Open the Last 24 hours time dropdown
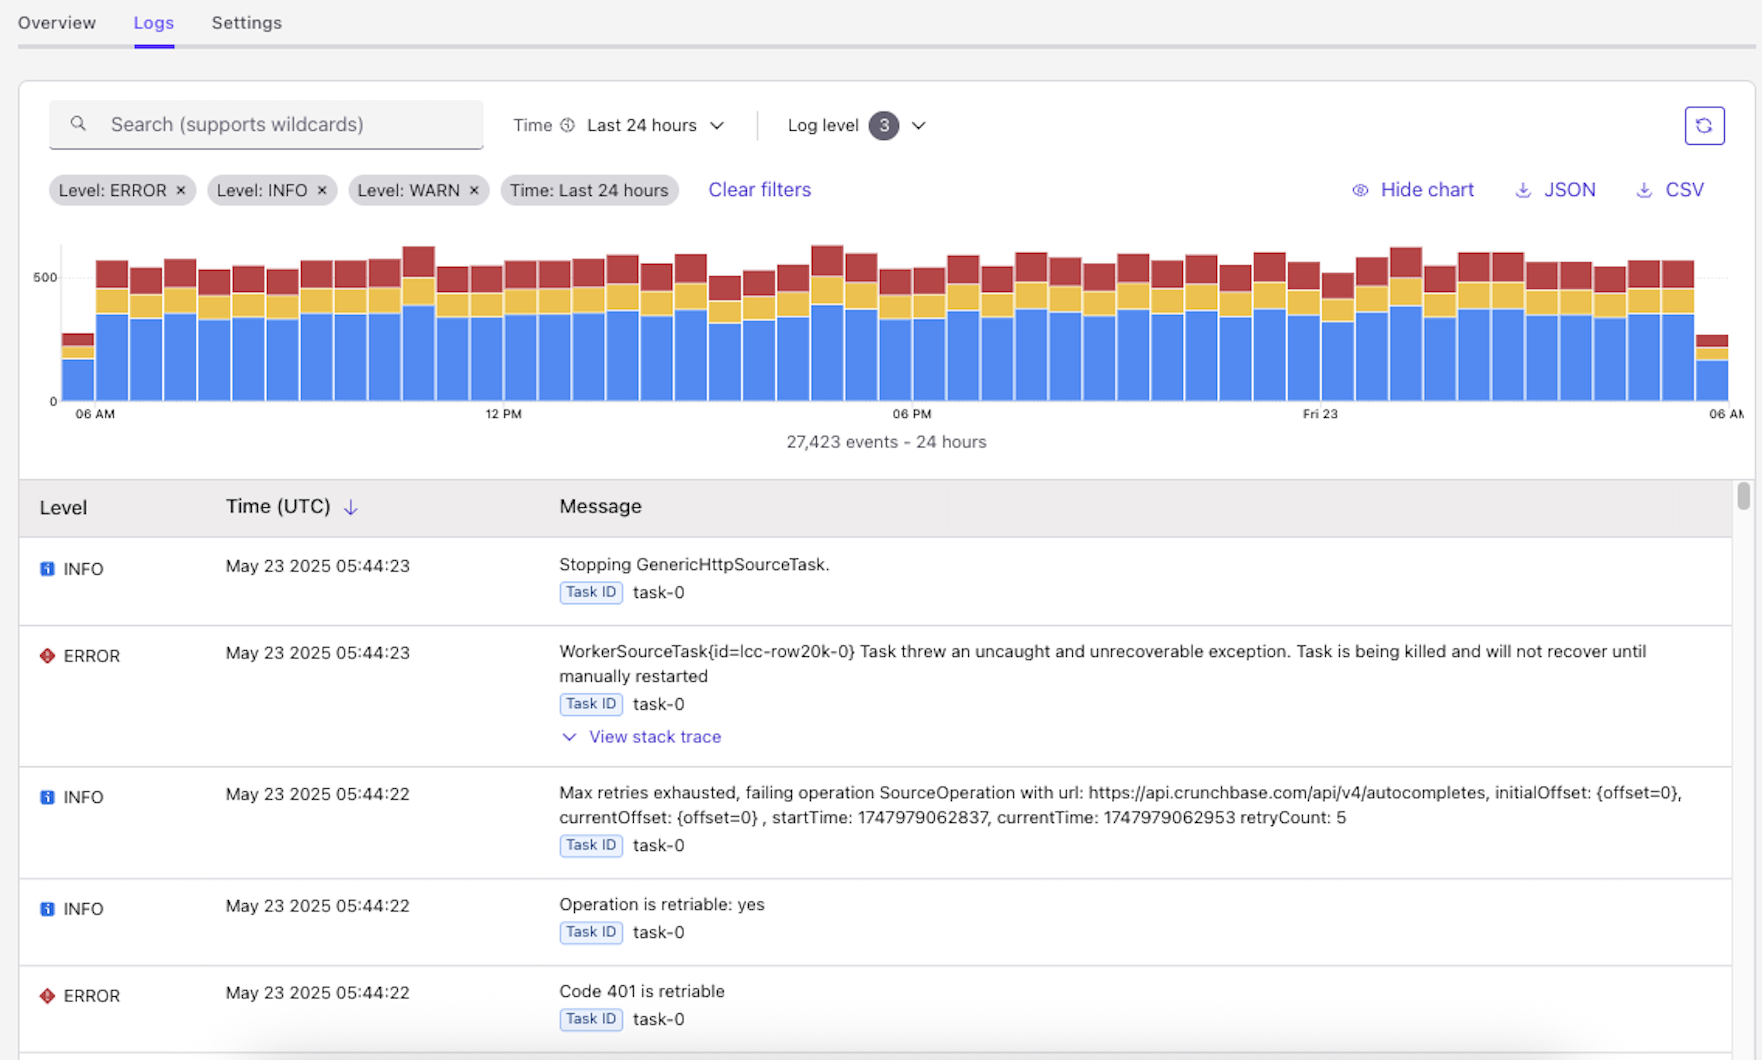The width and height of the screenshot is (1762, 1060). coord(655,125)
